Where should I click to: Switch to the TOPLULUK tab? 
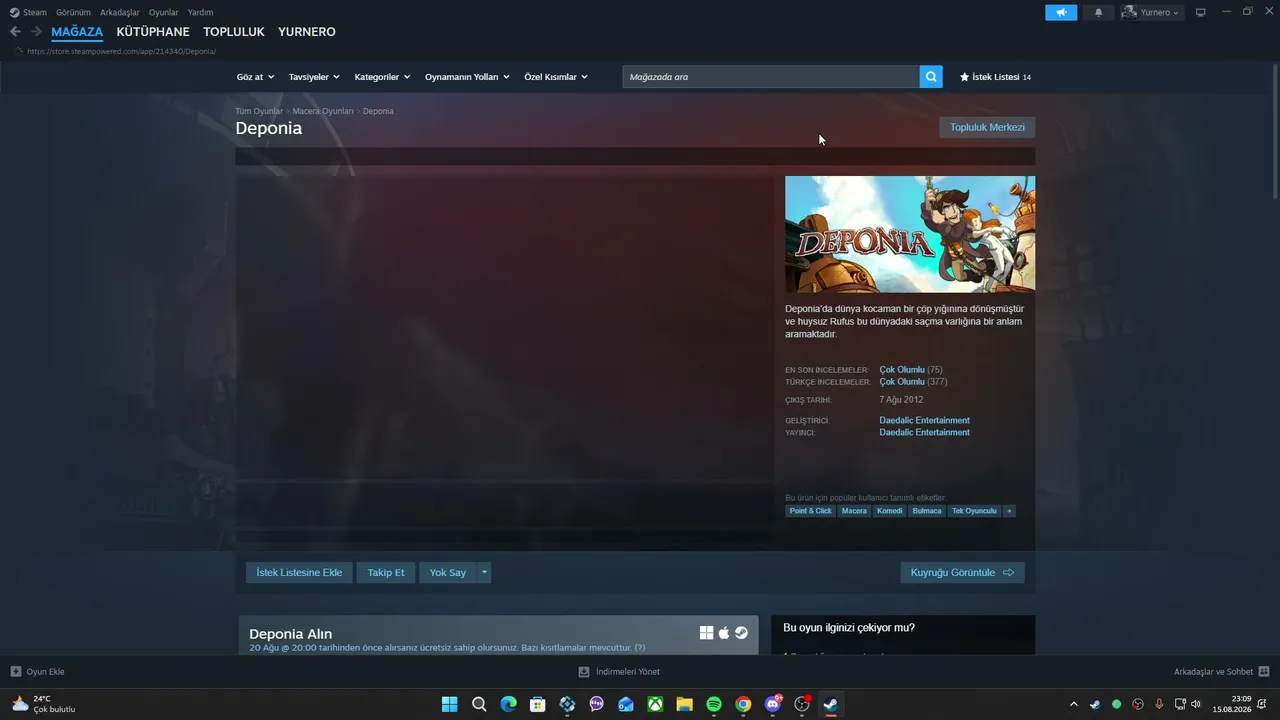pyautogui.click(x=234, y=32)
